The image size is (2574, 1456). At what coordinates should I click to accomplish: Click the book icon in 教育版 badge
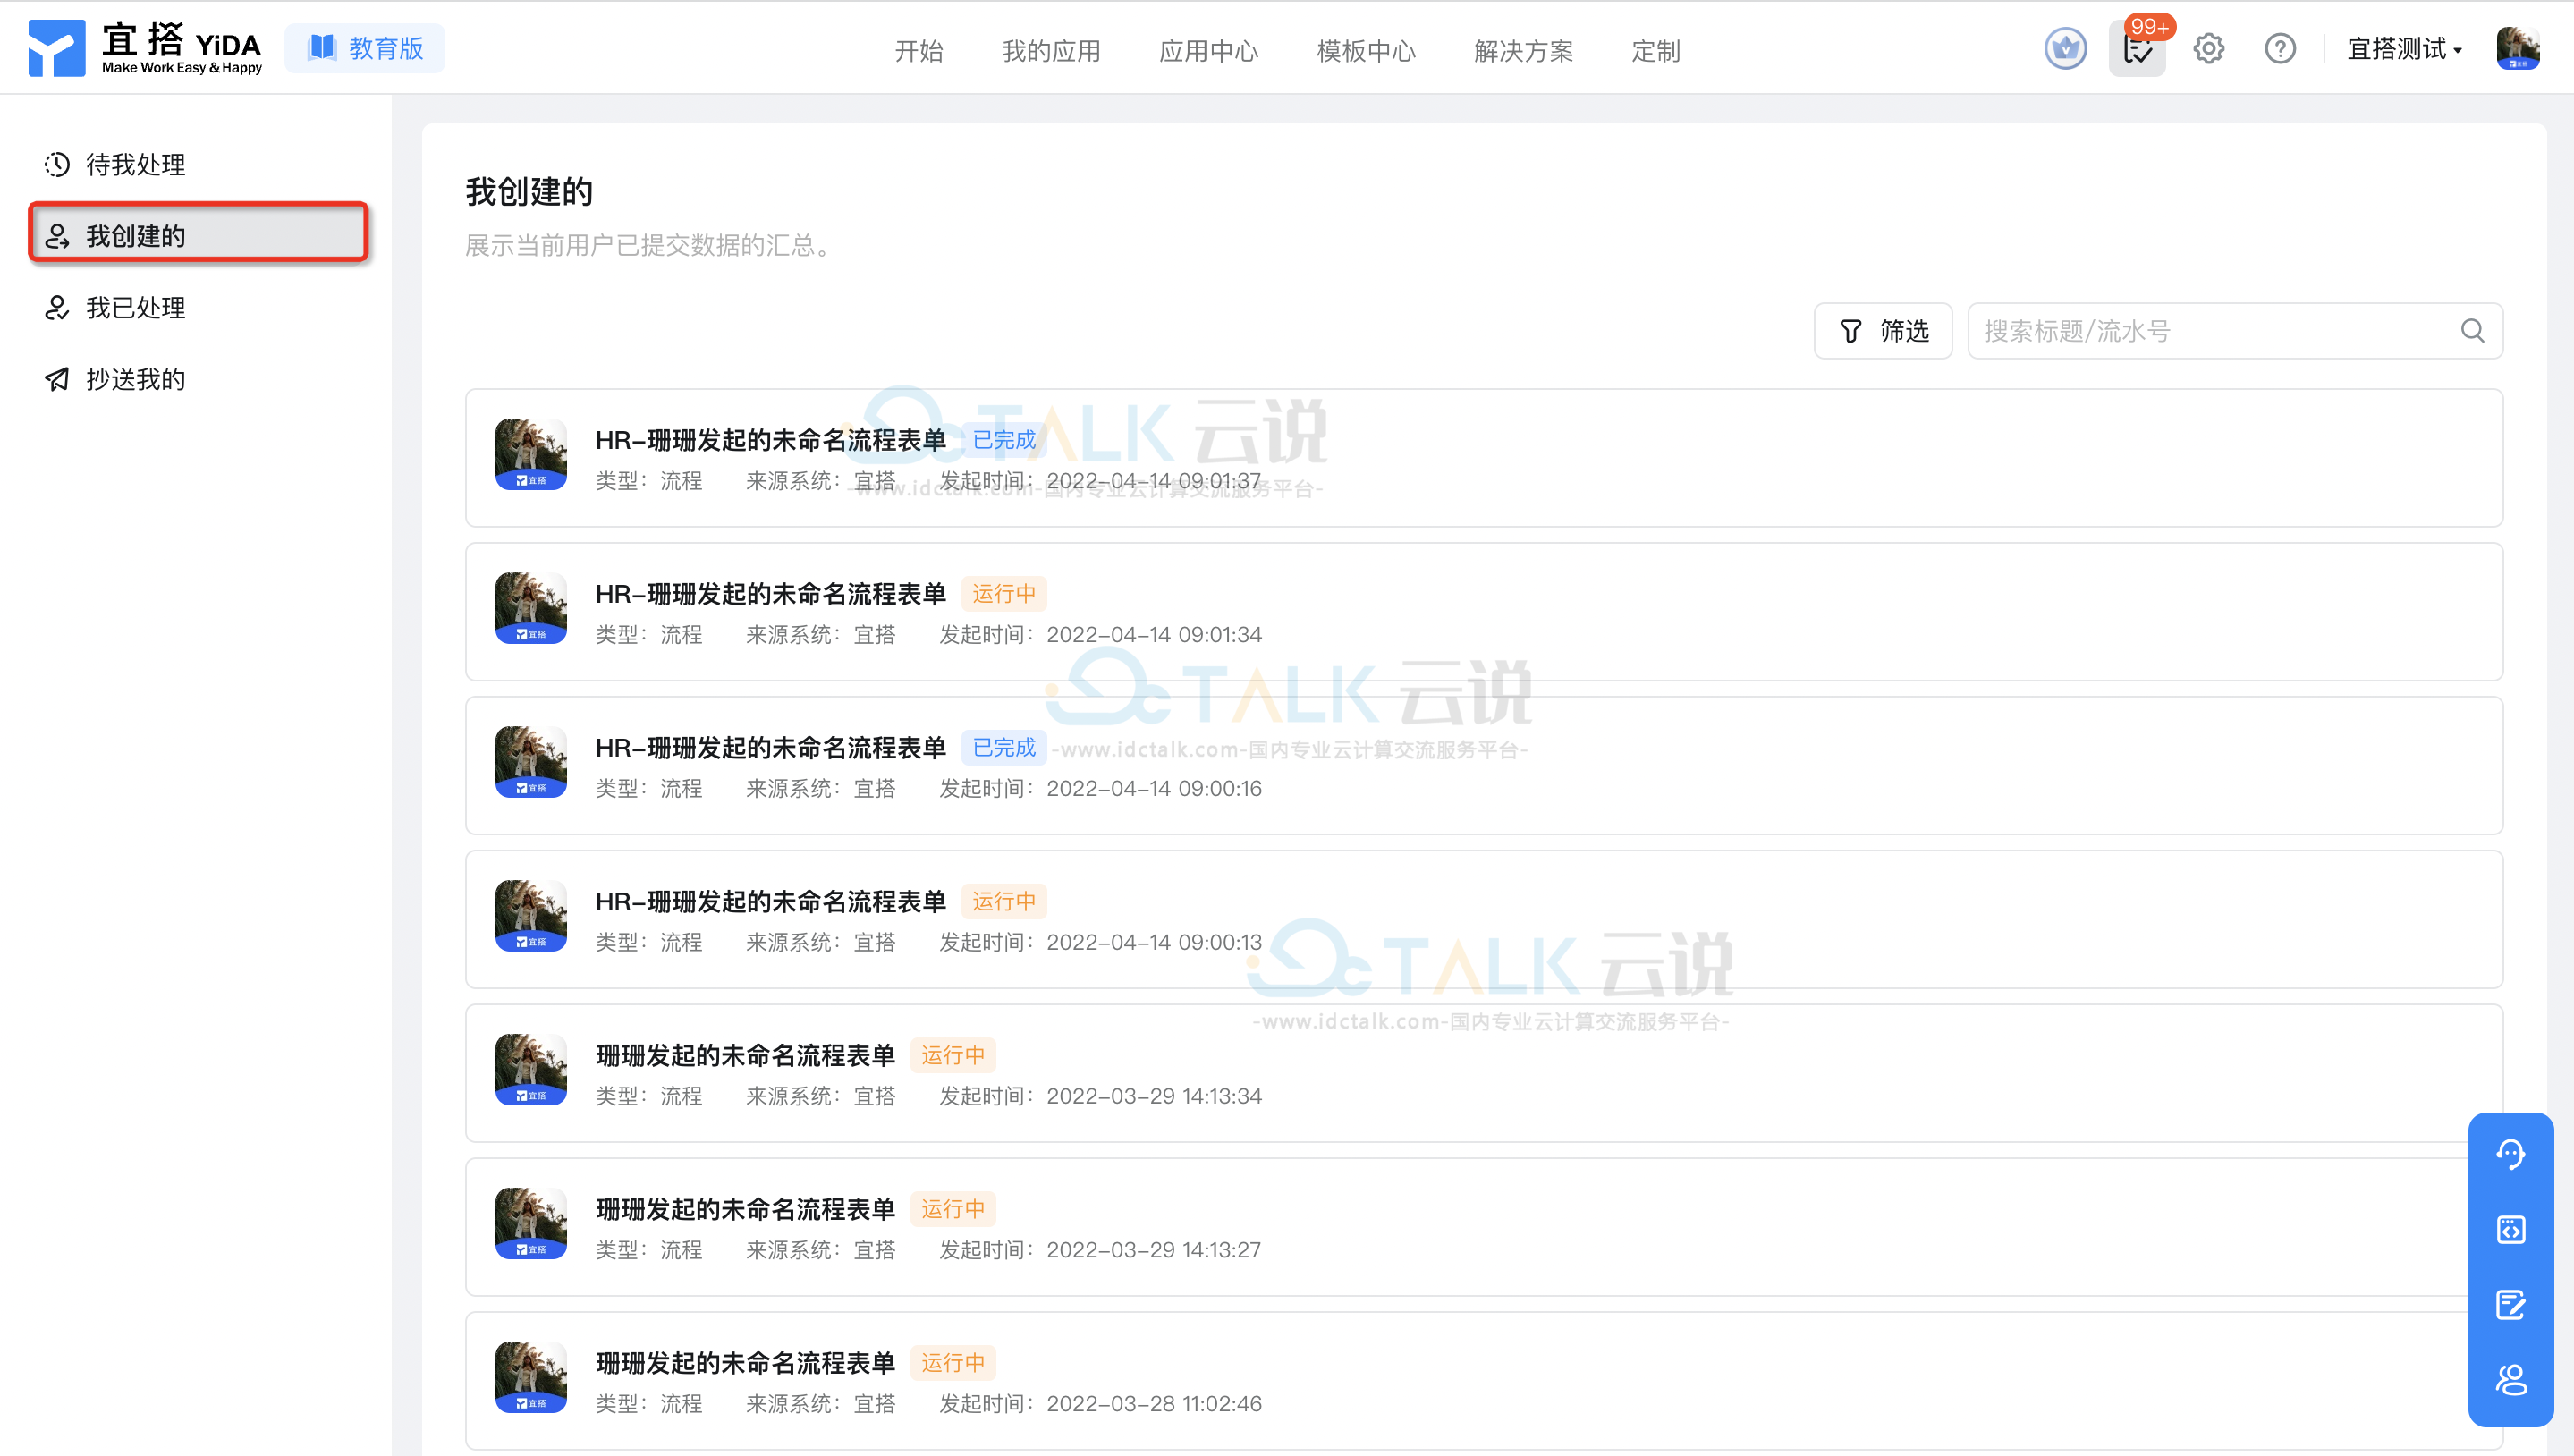click(x=322, y=48)
